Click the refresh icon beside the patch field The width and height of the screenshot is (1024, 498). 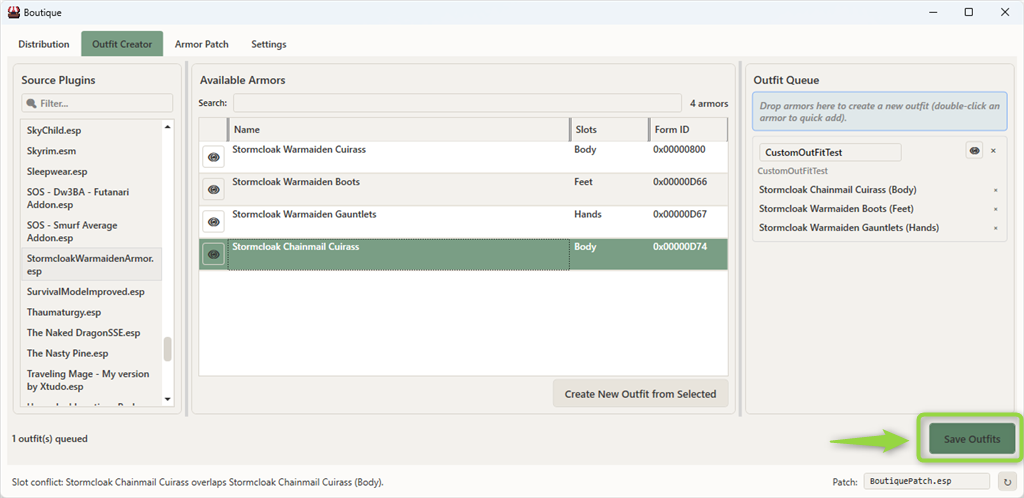point(1008,481)
